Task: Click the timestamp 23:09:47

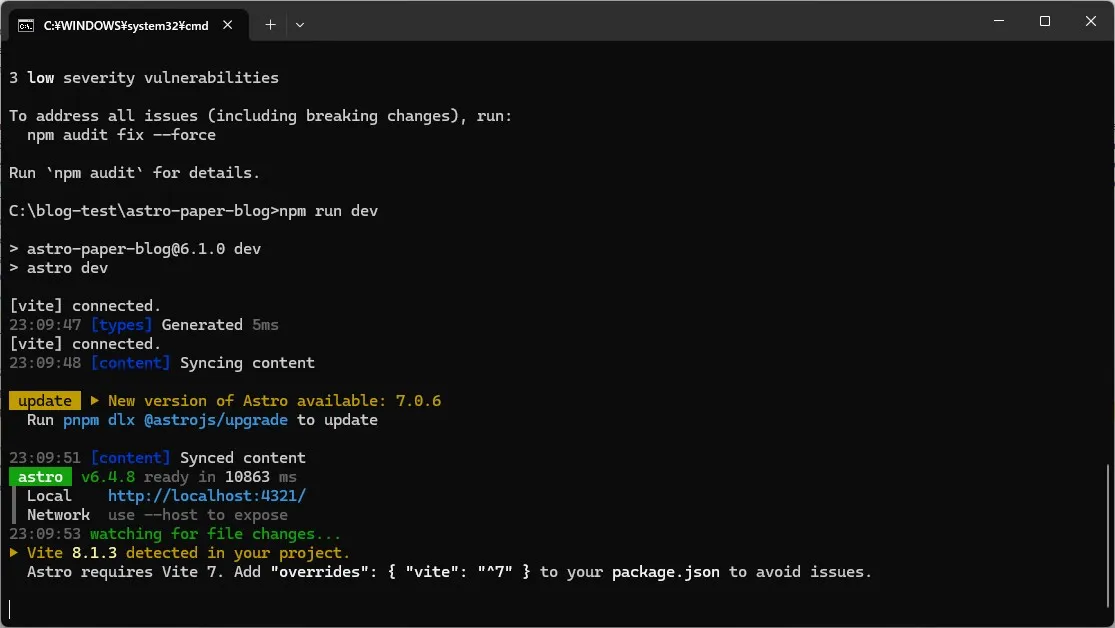Action: pyautogui.click(x=45, y=325)
